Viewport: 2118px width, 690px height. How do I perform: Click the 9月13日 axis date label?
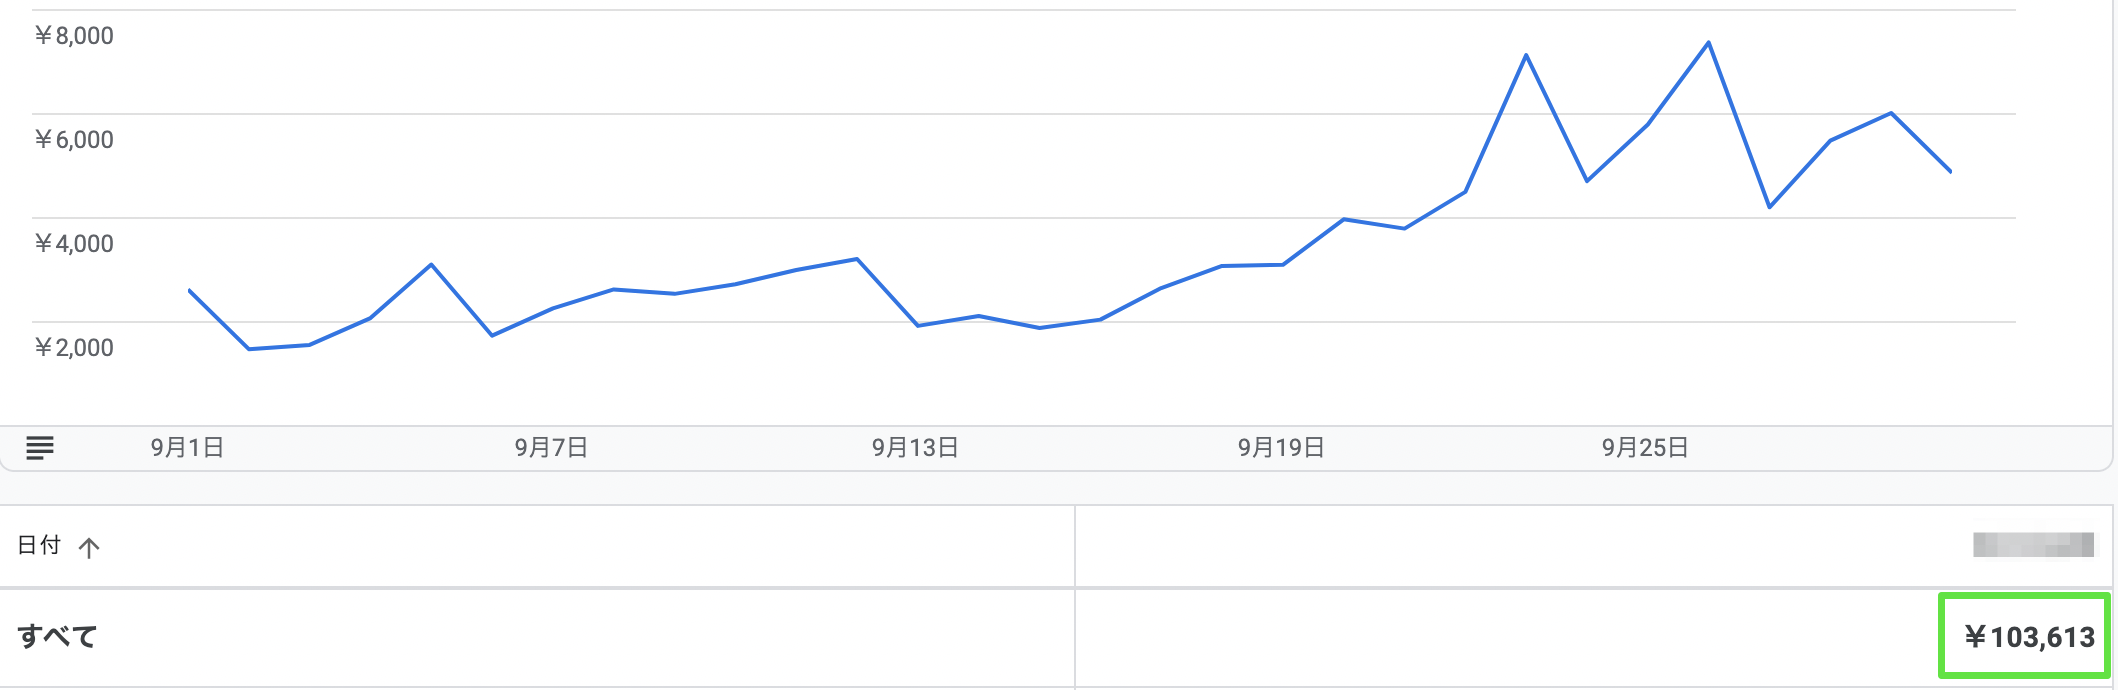tap(915, 448)
